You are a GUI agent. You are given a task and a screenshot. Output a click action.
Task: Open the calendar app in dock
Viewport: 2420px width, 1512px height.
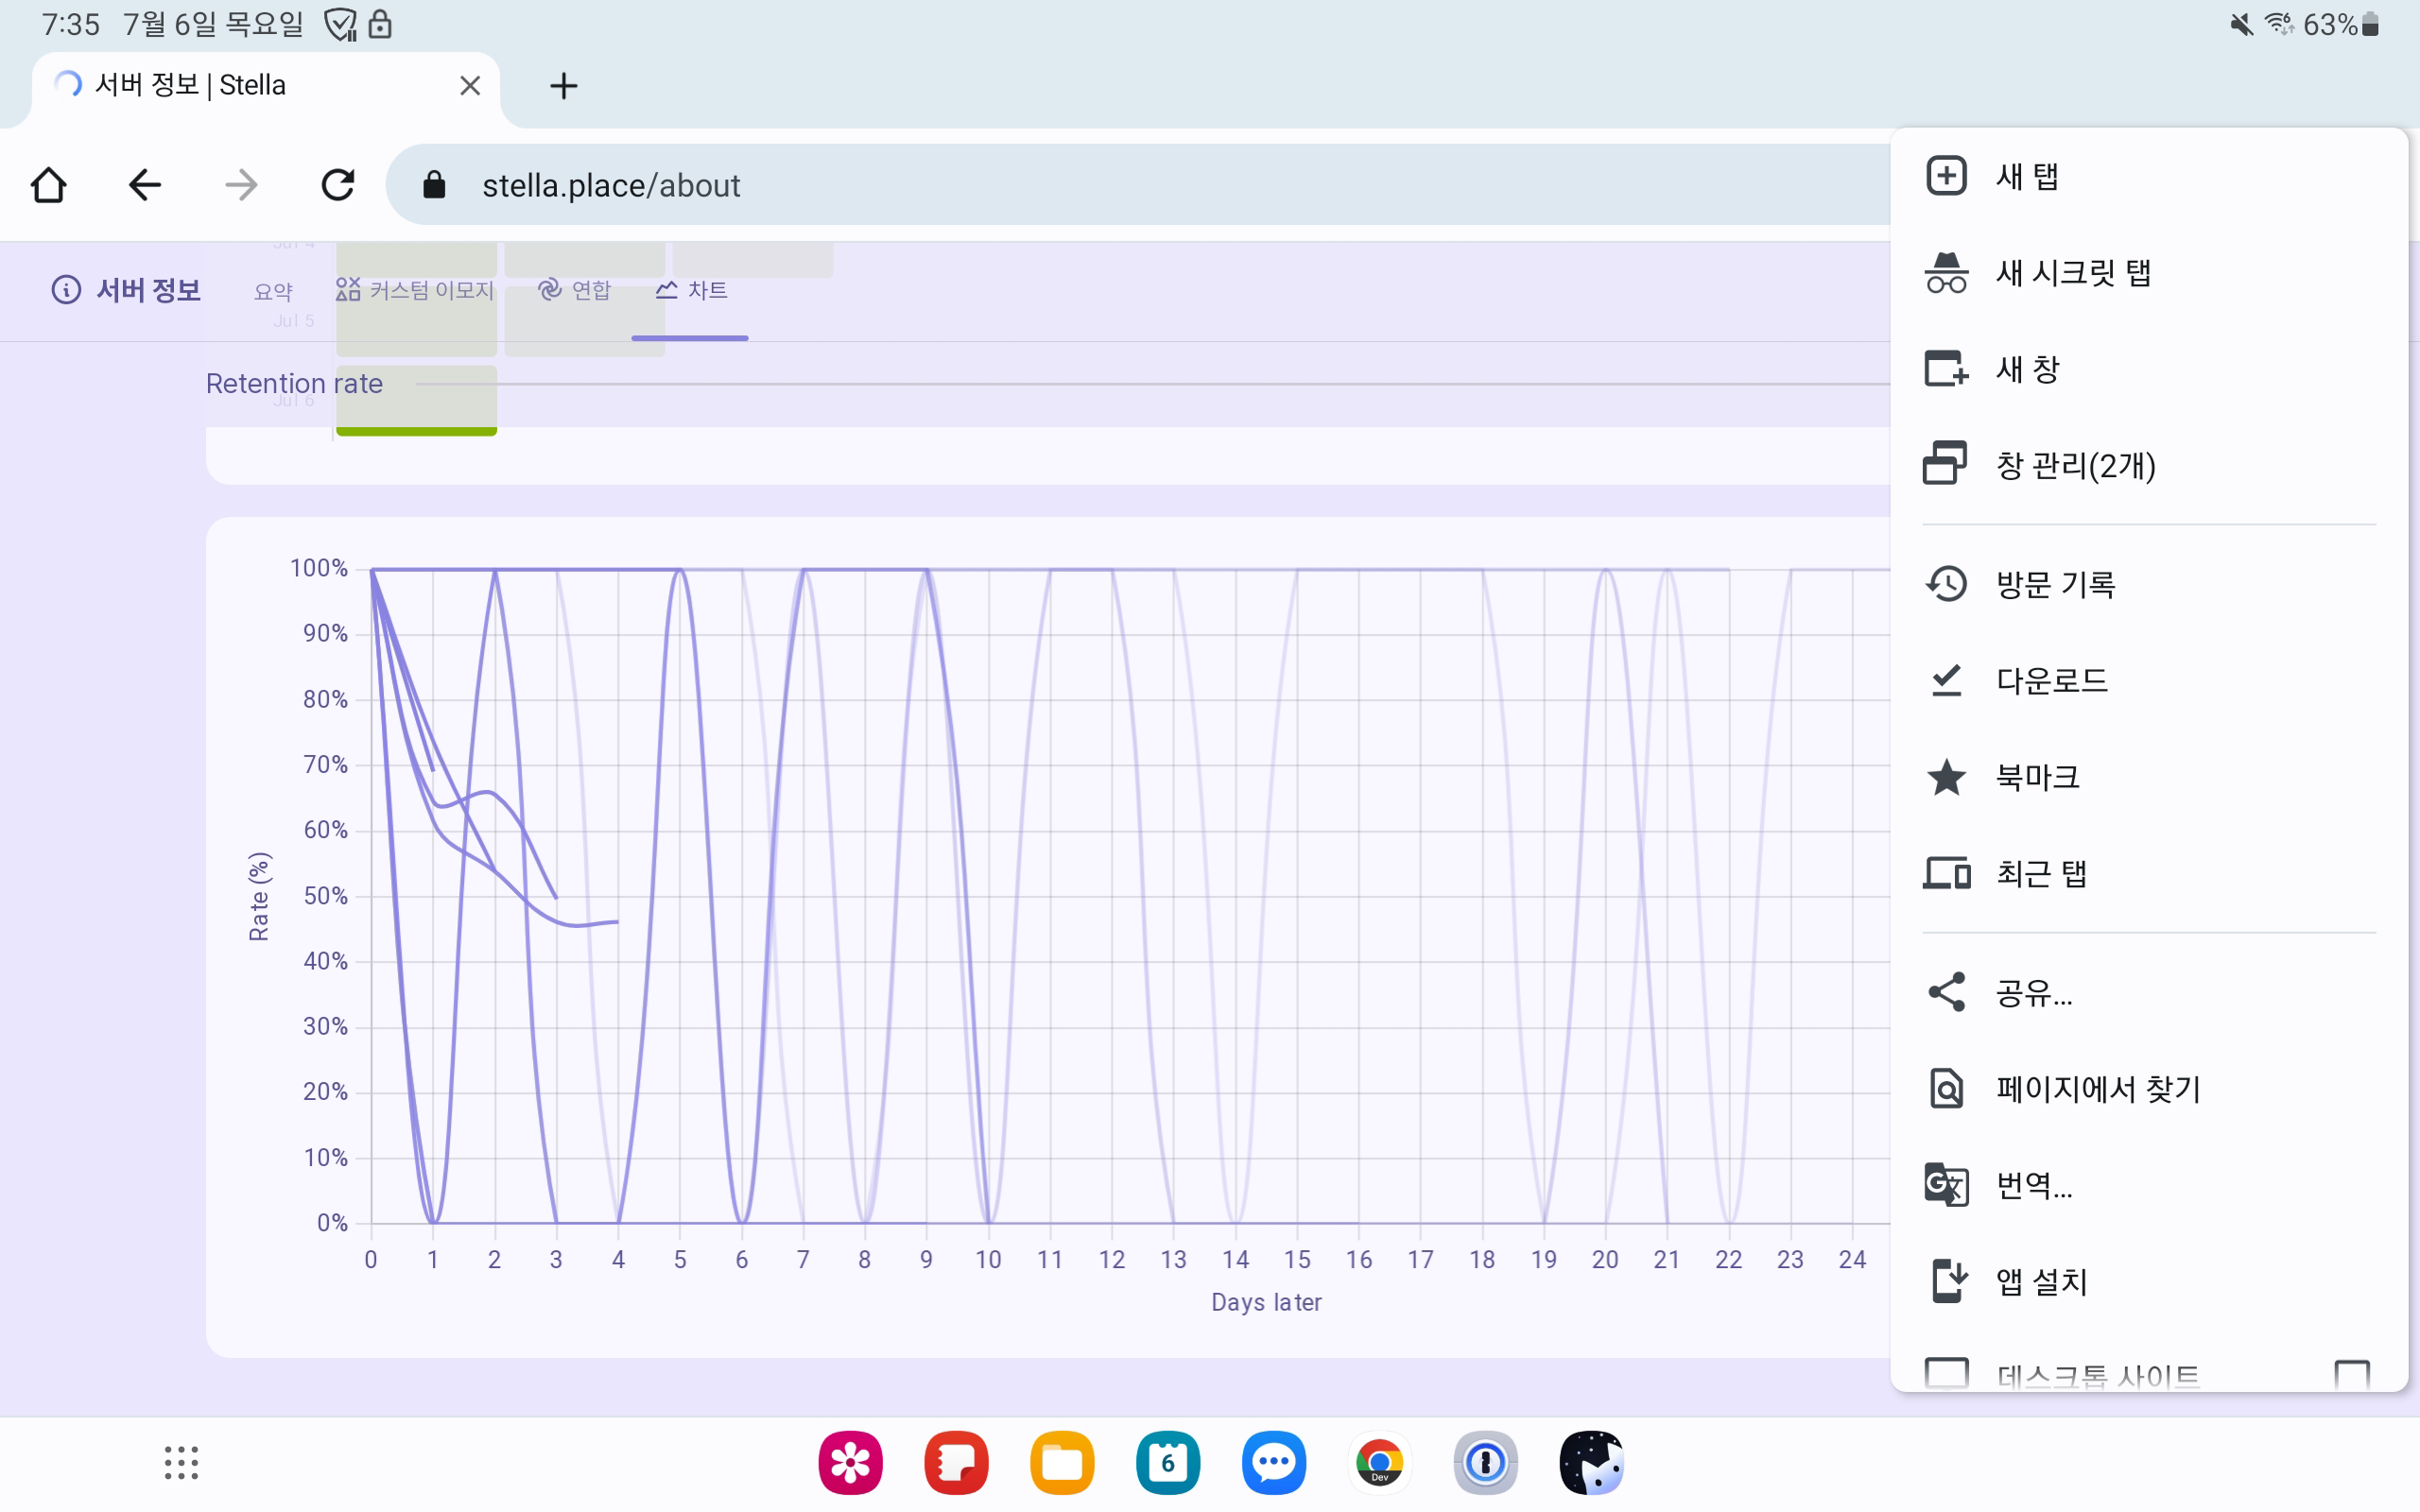tap(1167, 1462)
